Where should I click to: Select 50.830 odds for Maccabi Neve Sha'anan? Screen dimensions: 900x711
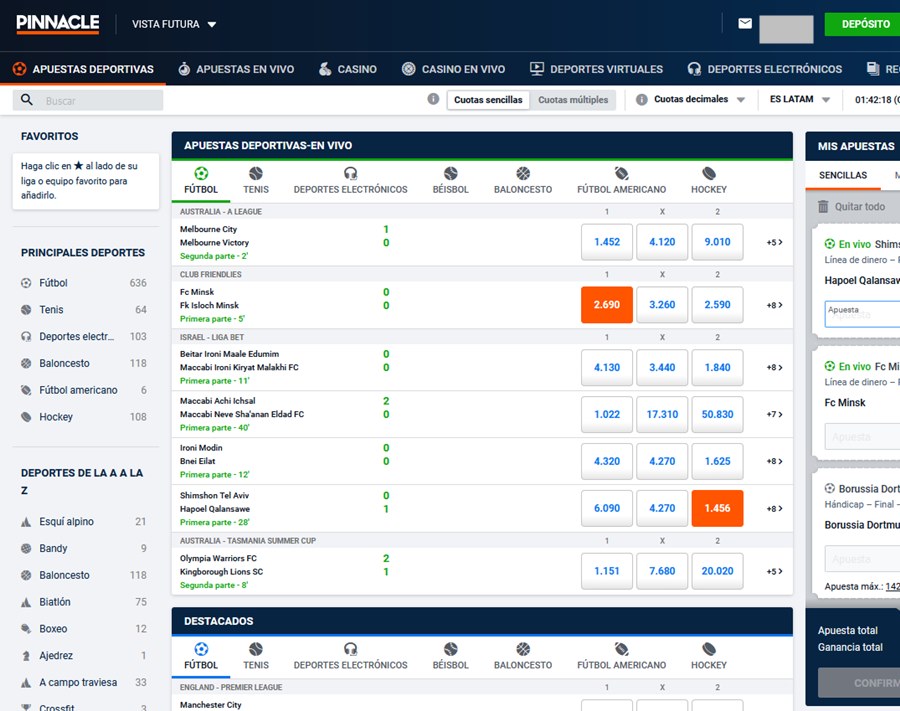click(717, 414)
